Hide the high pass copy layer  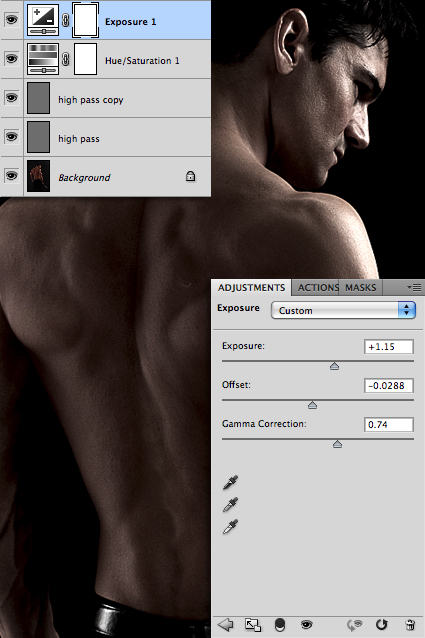(x=11, y=98)
